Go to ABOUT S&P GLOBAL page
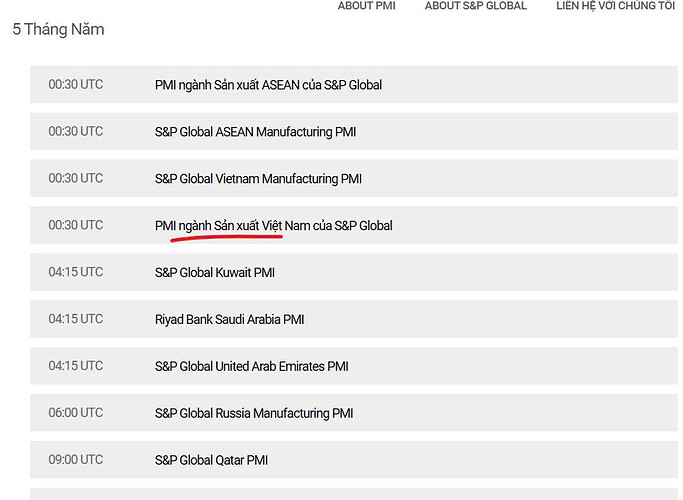Screen dimensions: 683x500 click(475, 6)
